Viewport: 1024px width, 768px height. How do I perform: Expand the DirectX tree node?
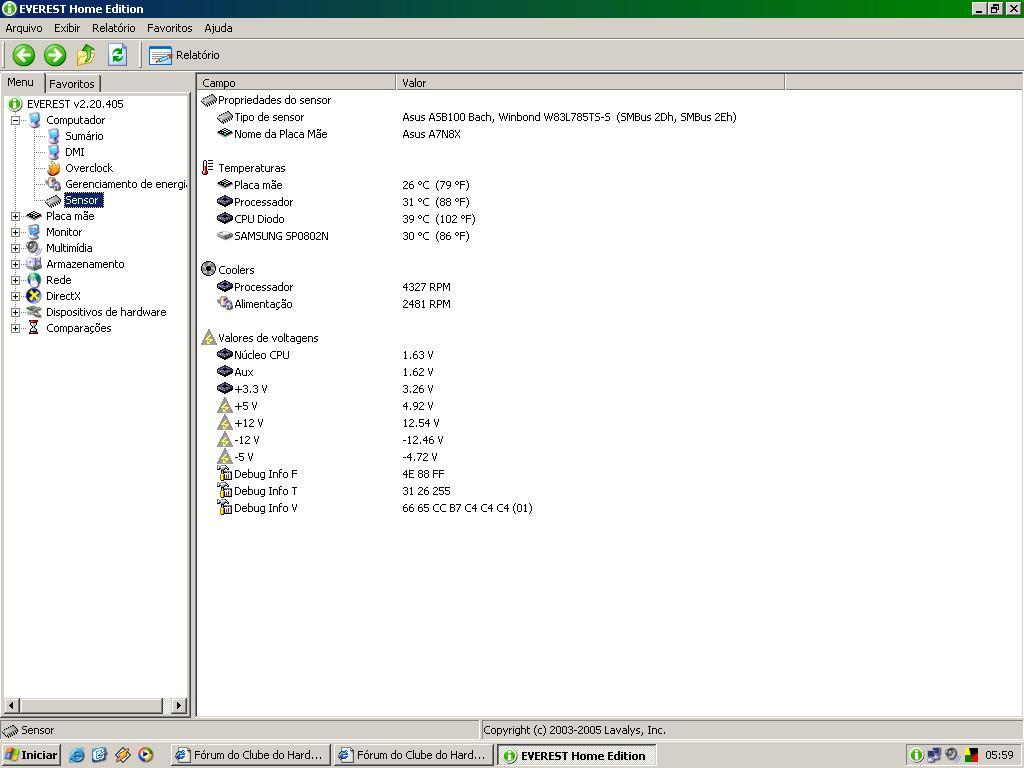pos(16,296)
